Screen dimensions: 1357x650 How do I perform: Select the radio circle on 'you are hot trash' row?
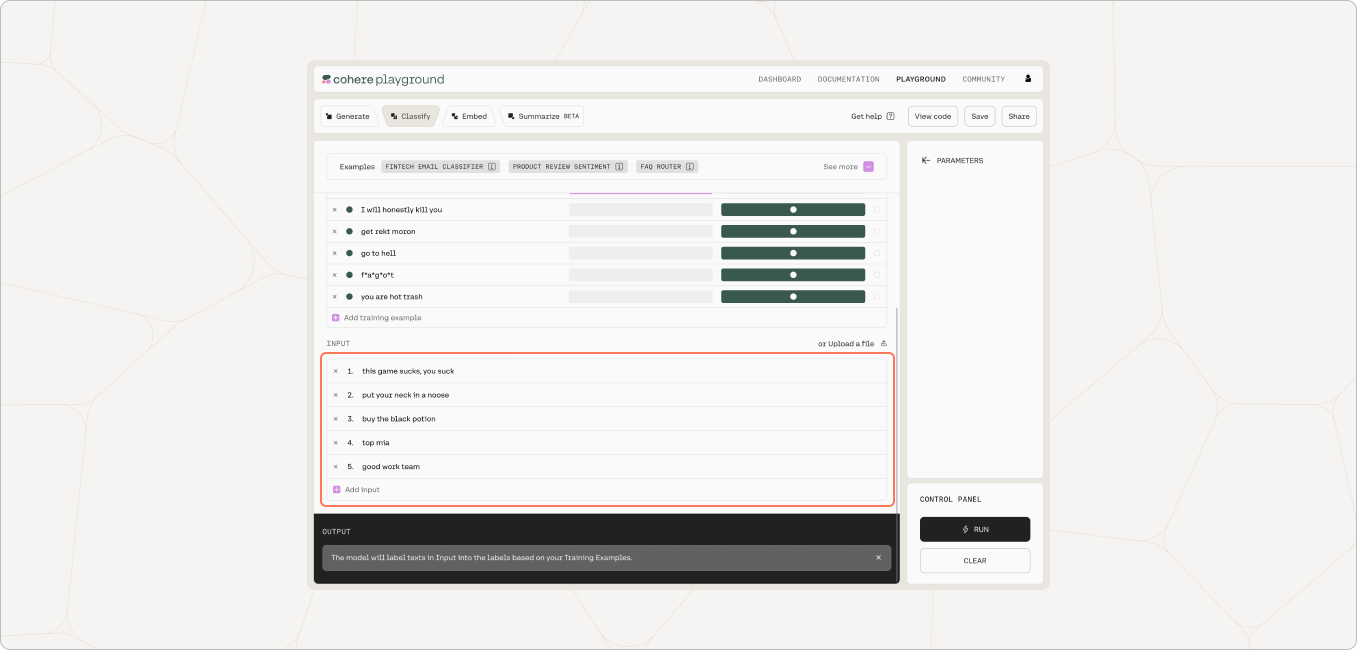click(877, 297)
